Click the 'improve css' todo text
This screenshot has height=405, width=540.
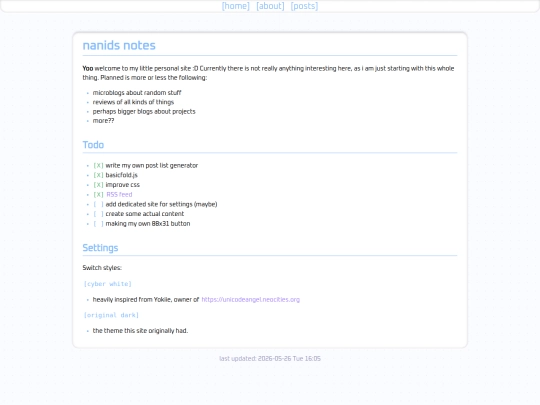123,185
